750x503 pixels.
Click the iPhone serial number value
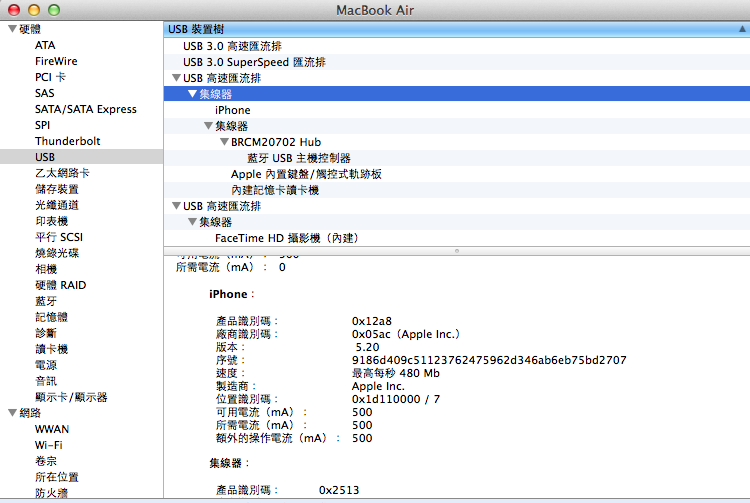pyautogui.click(x=489, y=360)
